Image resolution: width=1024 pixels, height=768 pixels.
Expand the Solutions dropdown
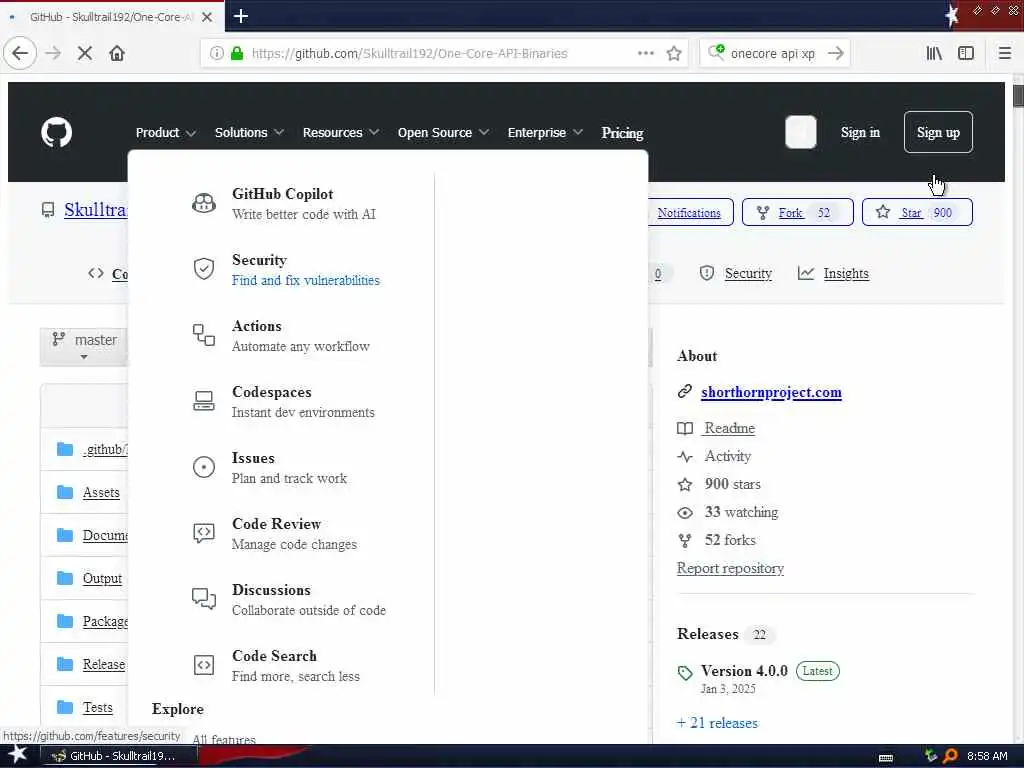pos(249,133)
